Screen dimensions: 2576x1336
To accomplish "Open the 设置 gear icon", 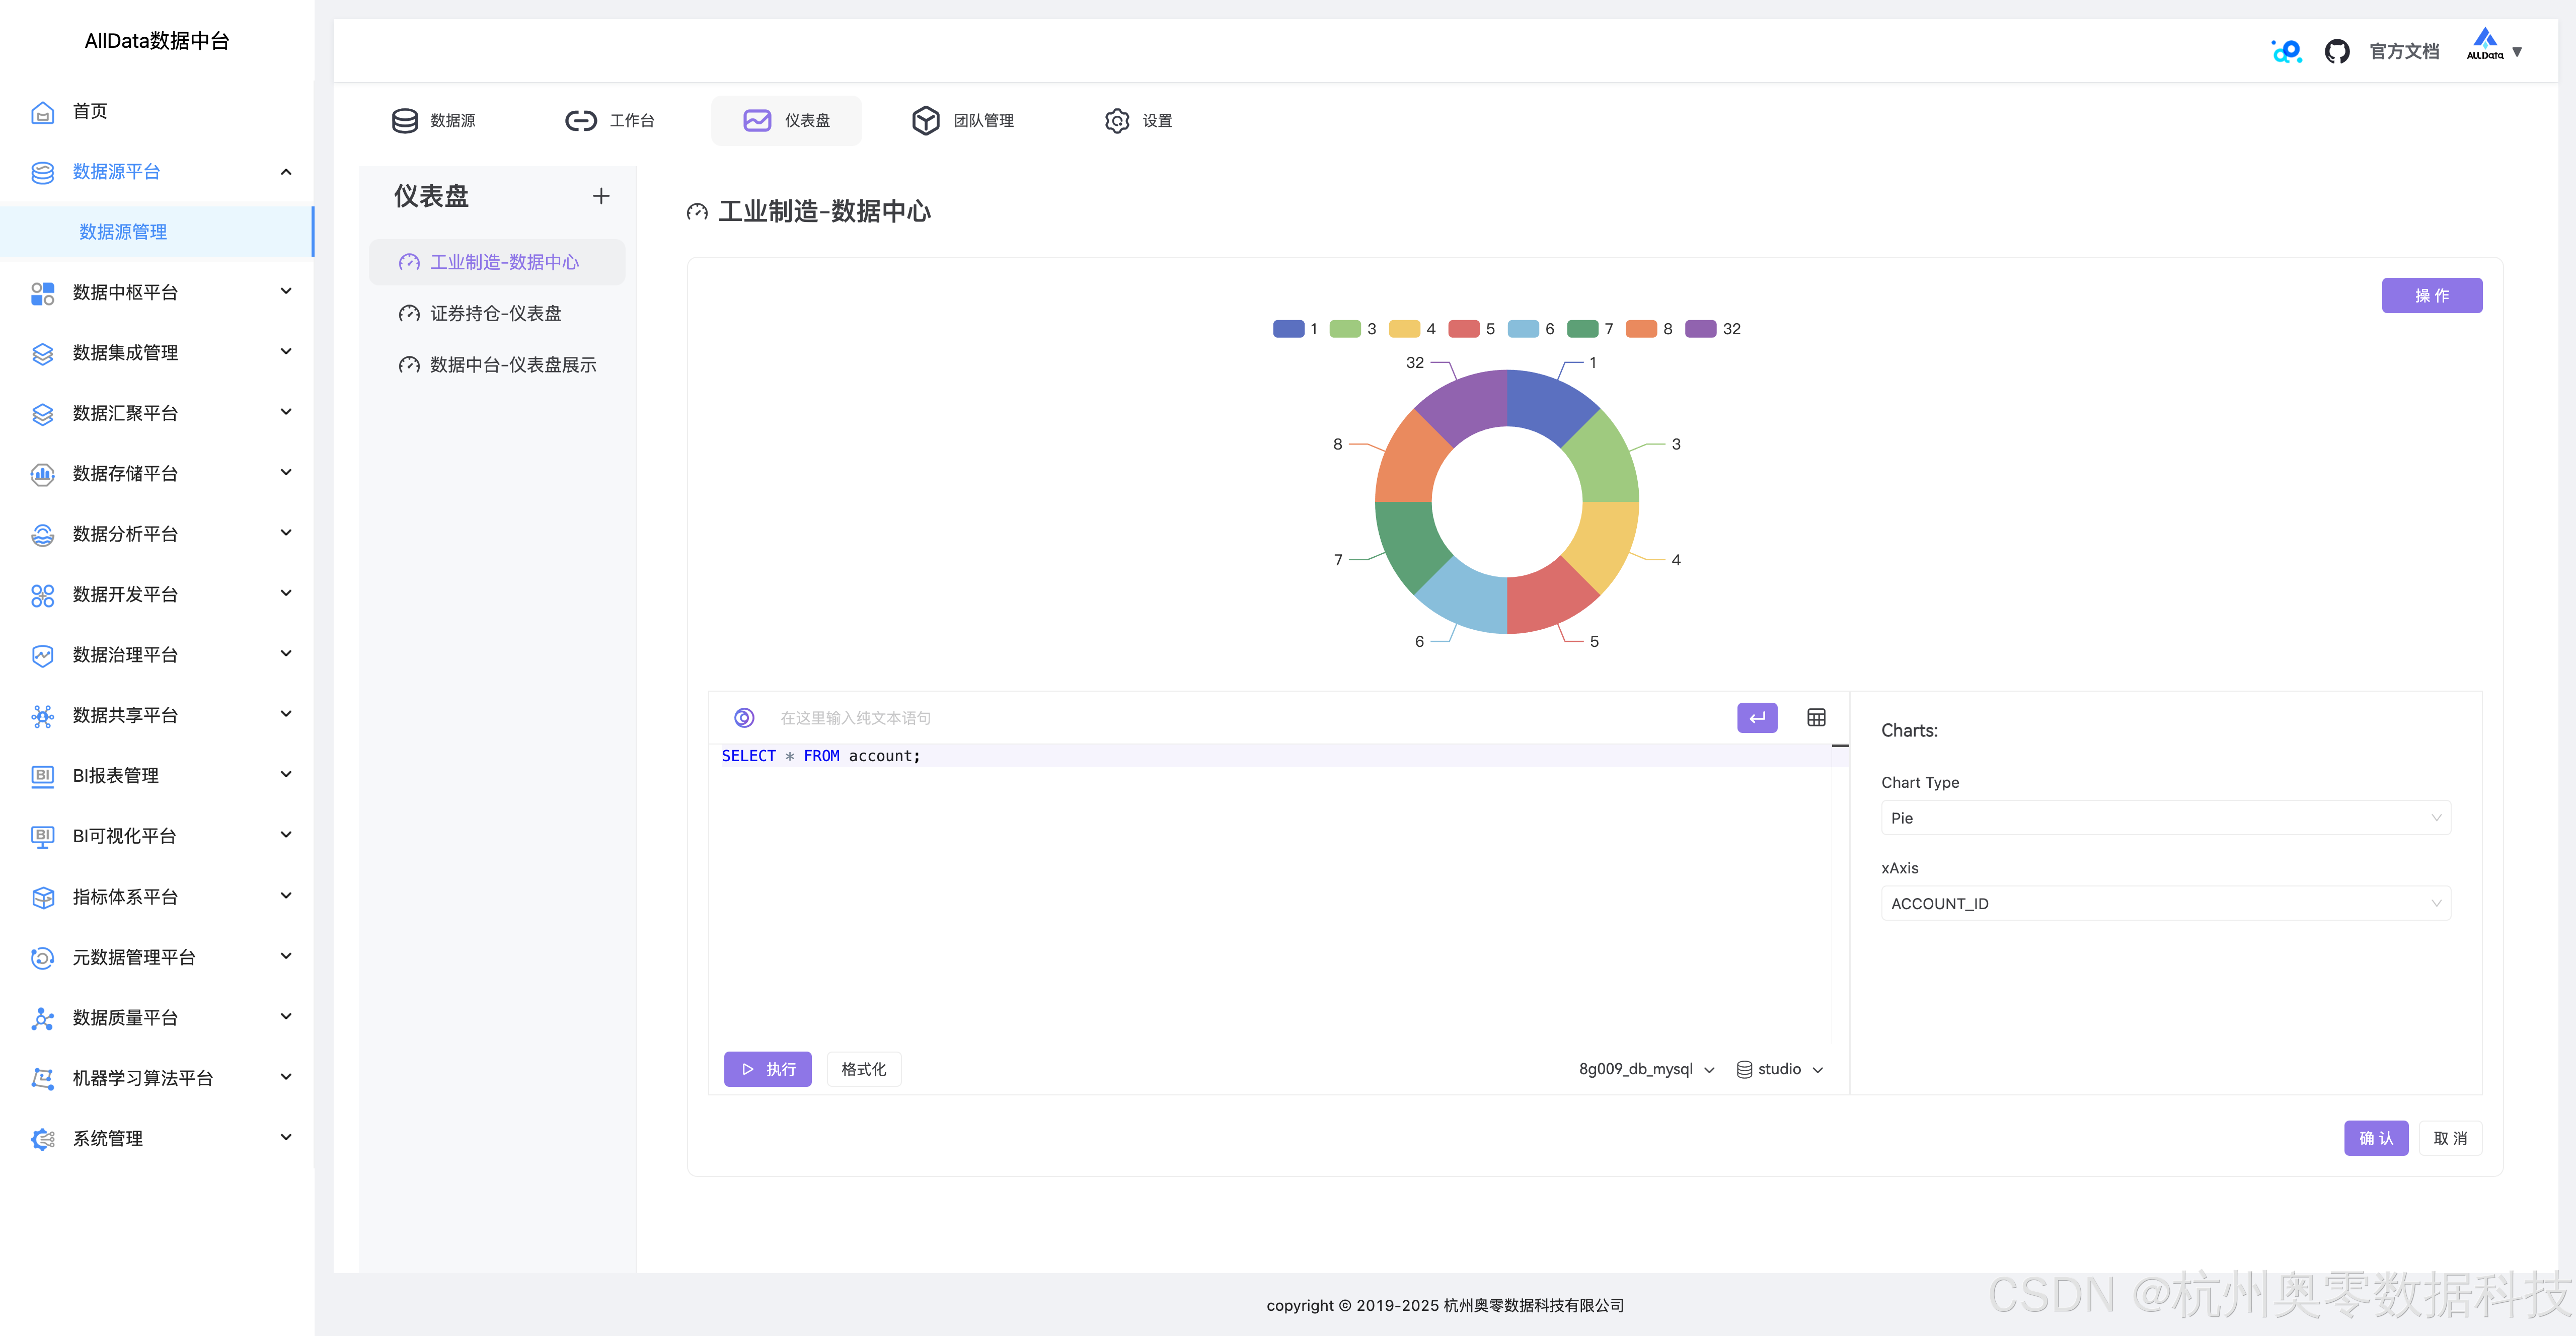I will click(1117, 120).
